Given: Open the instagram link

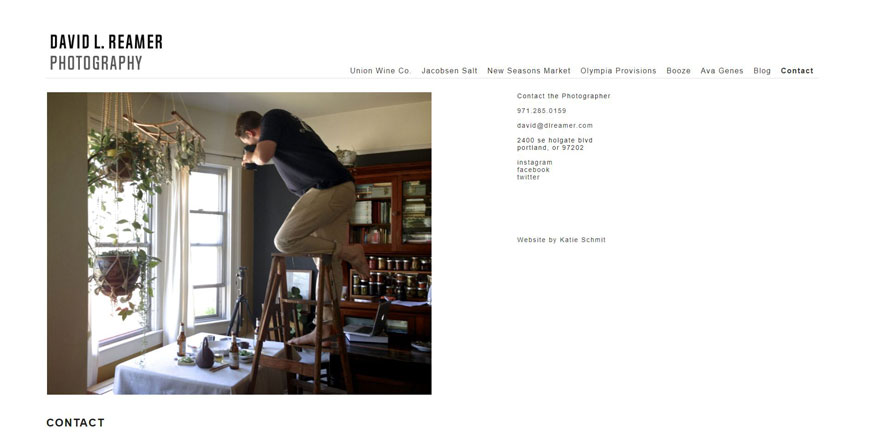Looking at the screenshot, I should tap(534, 163).
